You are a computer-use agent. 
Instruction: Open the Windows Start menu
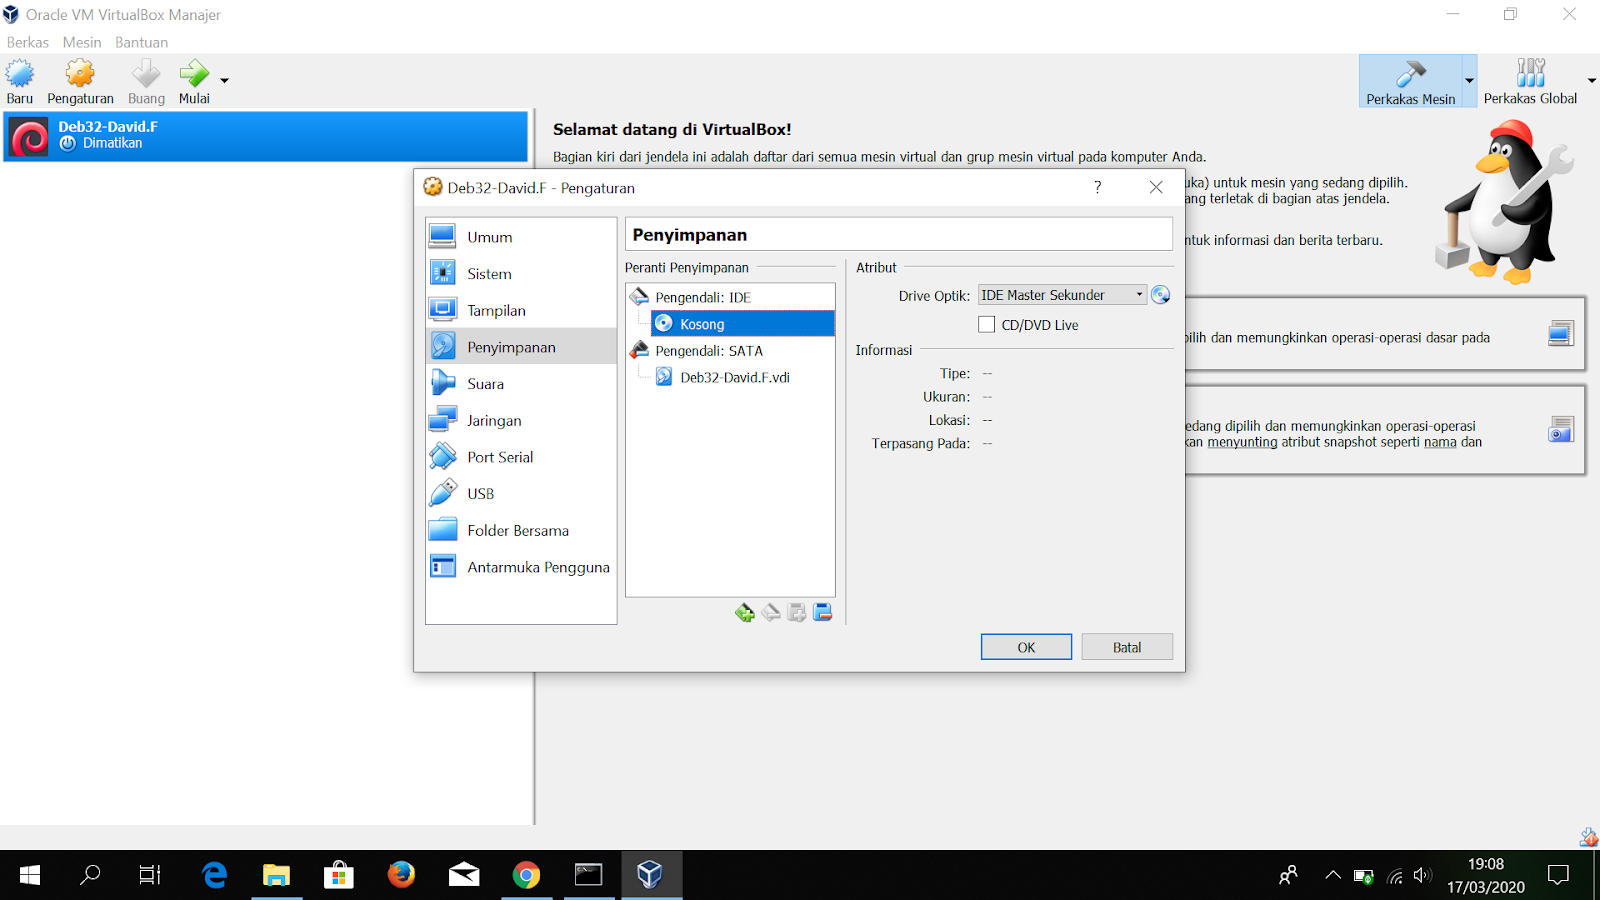30,876
